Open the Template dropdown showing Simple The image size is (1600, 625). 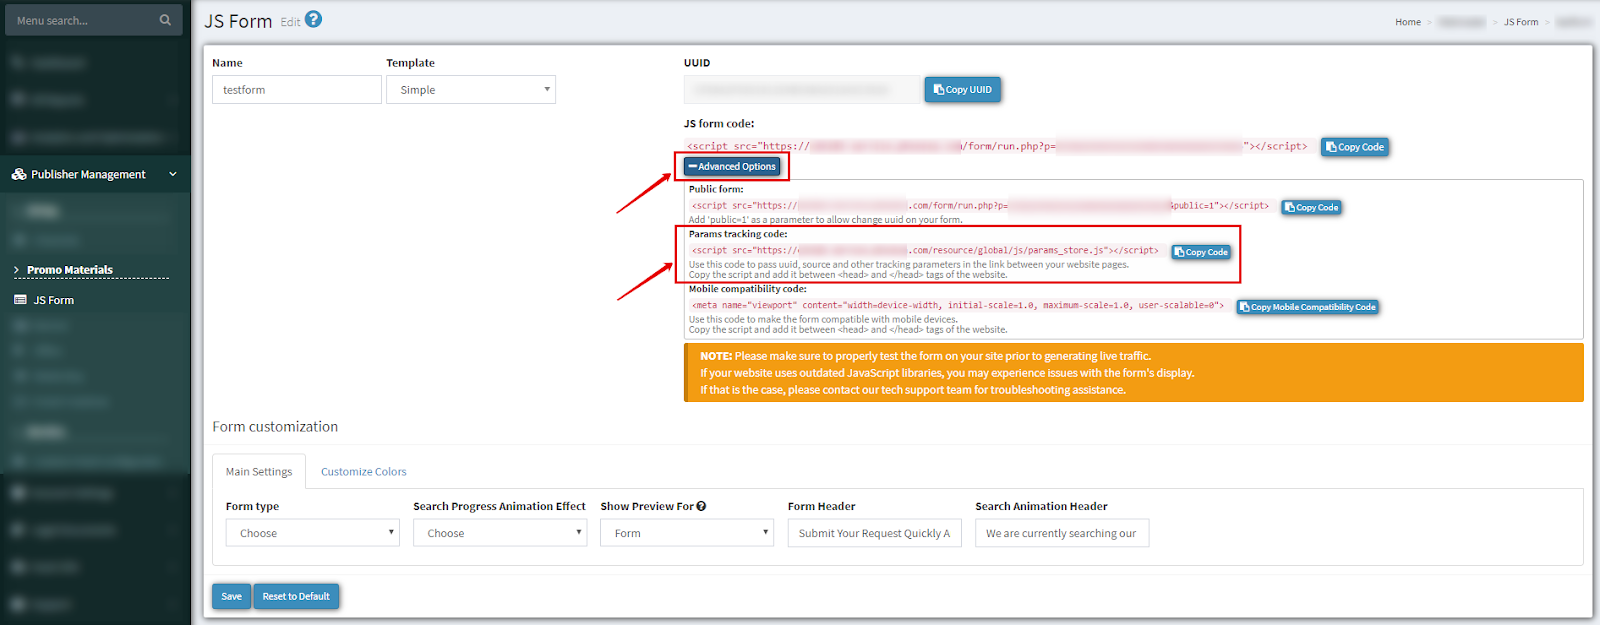[471, 90]
